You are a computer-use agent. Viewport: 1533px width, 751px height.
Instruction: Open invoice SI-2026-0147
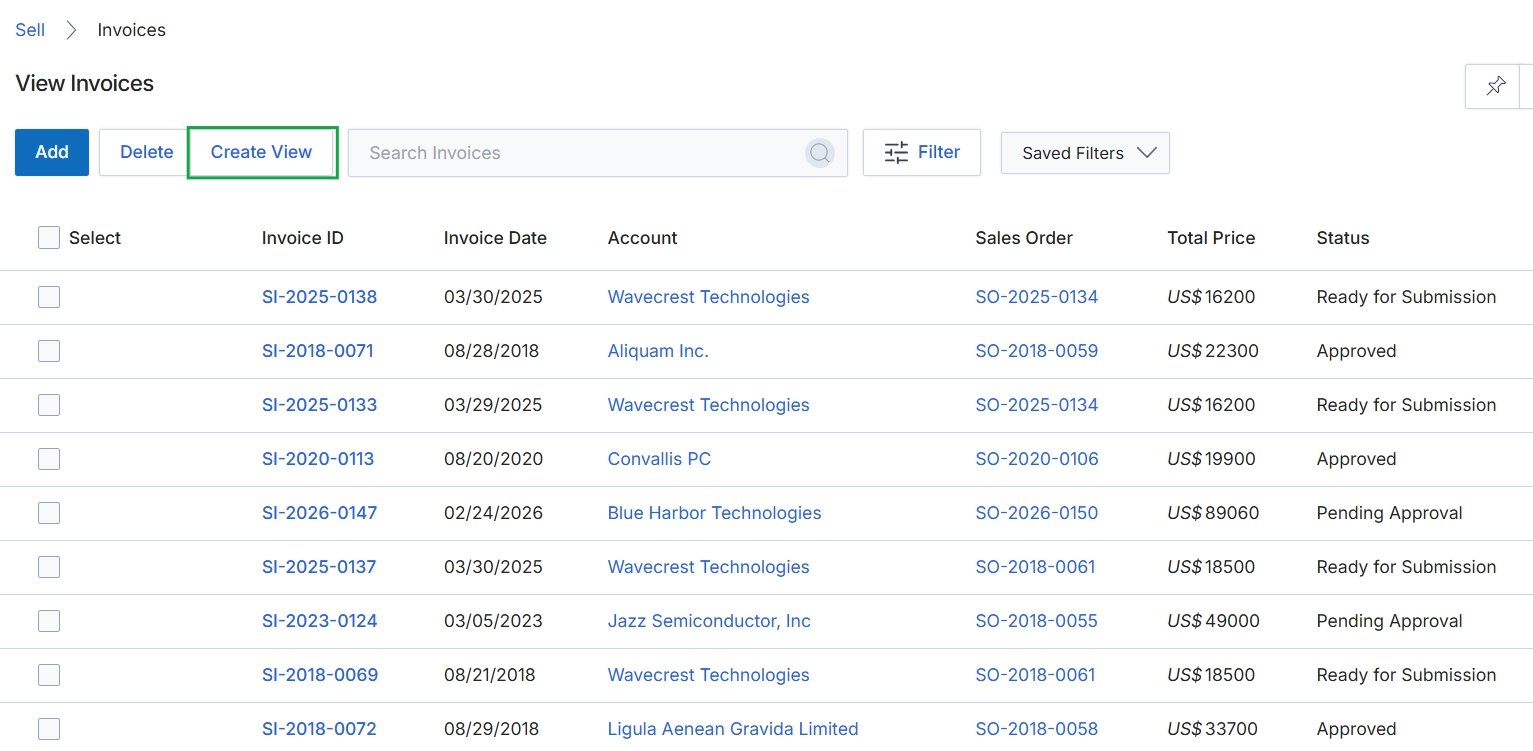tap(319, 513)
